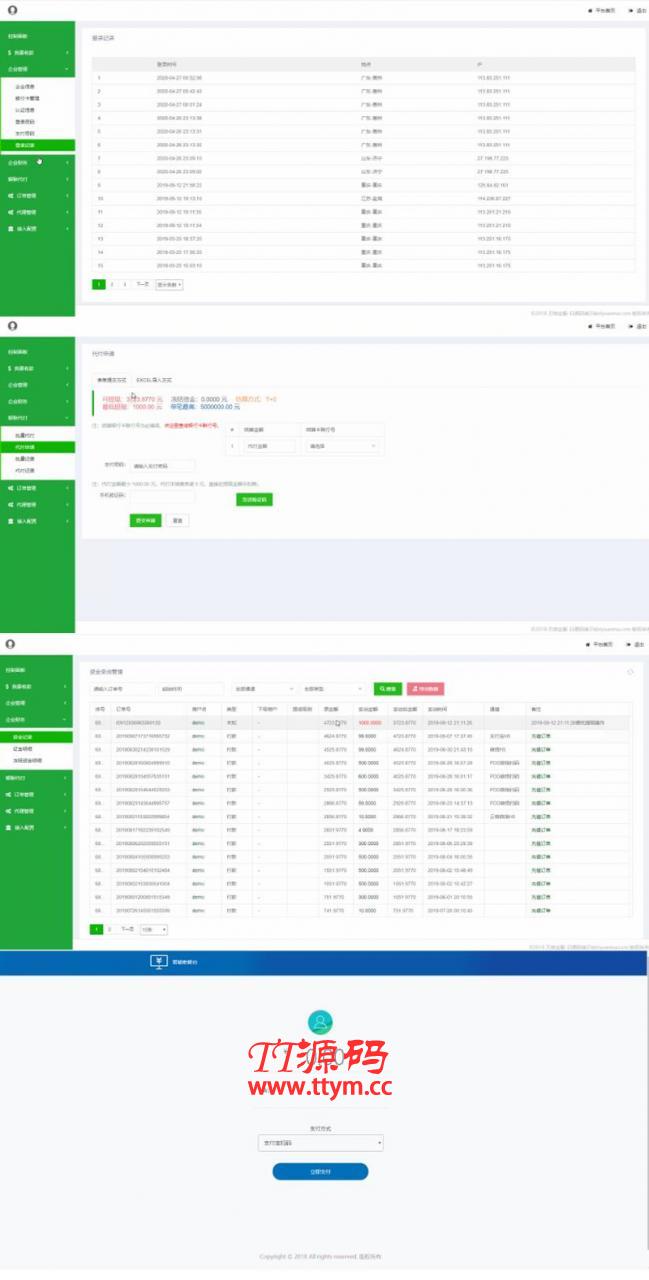Open 平台首页 in the 代付申请 screen header
Screen dimensions: 649x1280
602,326
